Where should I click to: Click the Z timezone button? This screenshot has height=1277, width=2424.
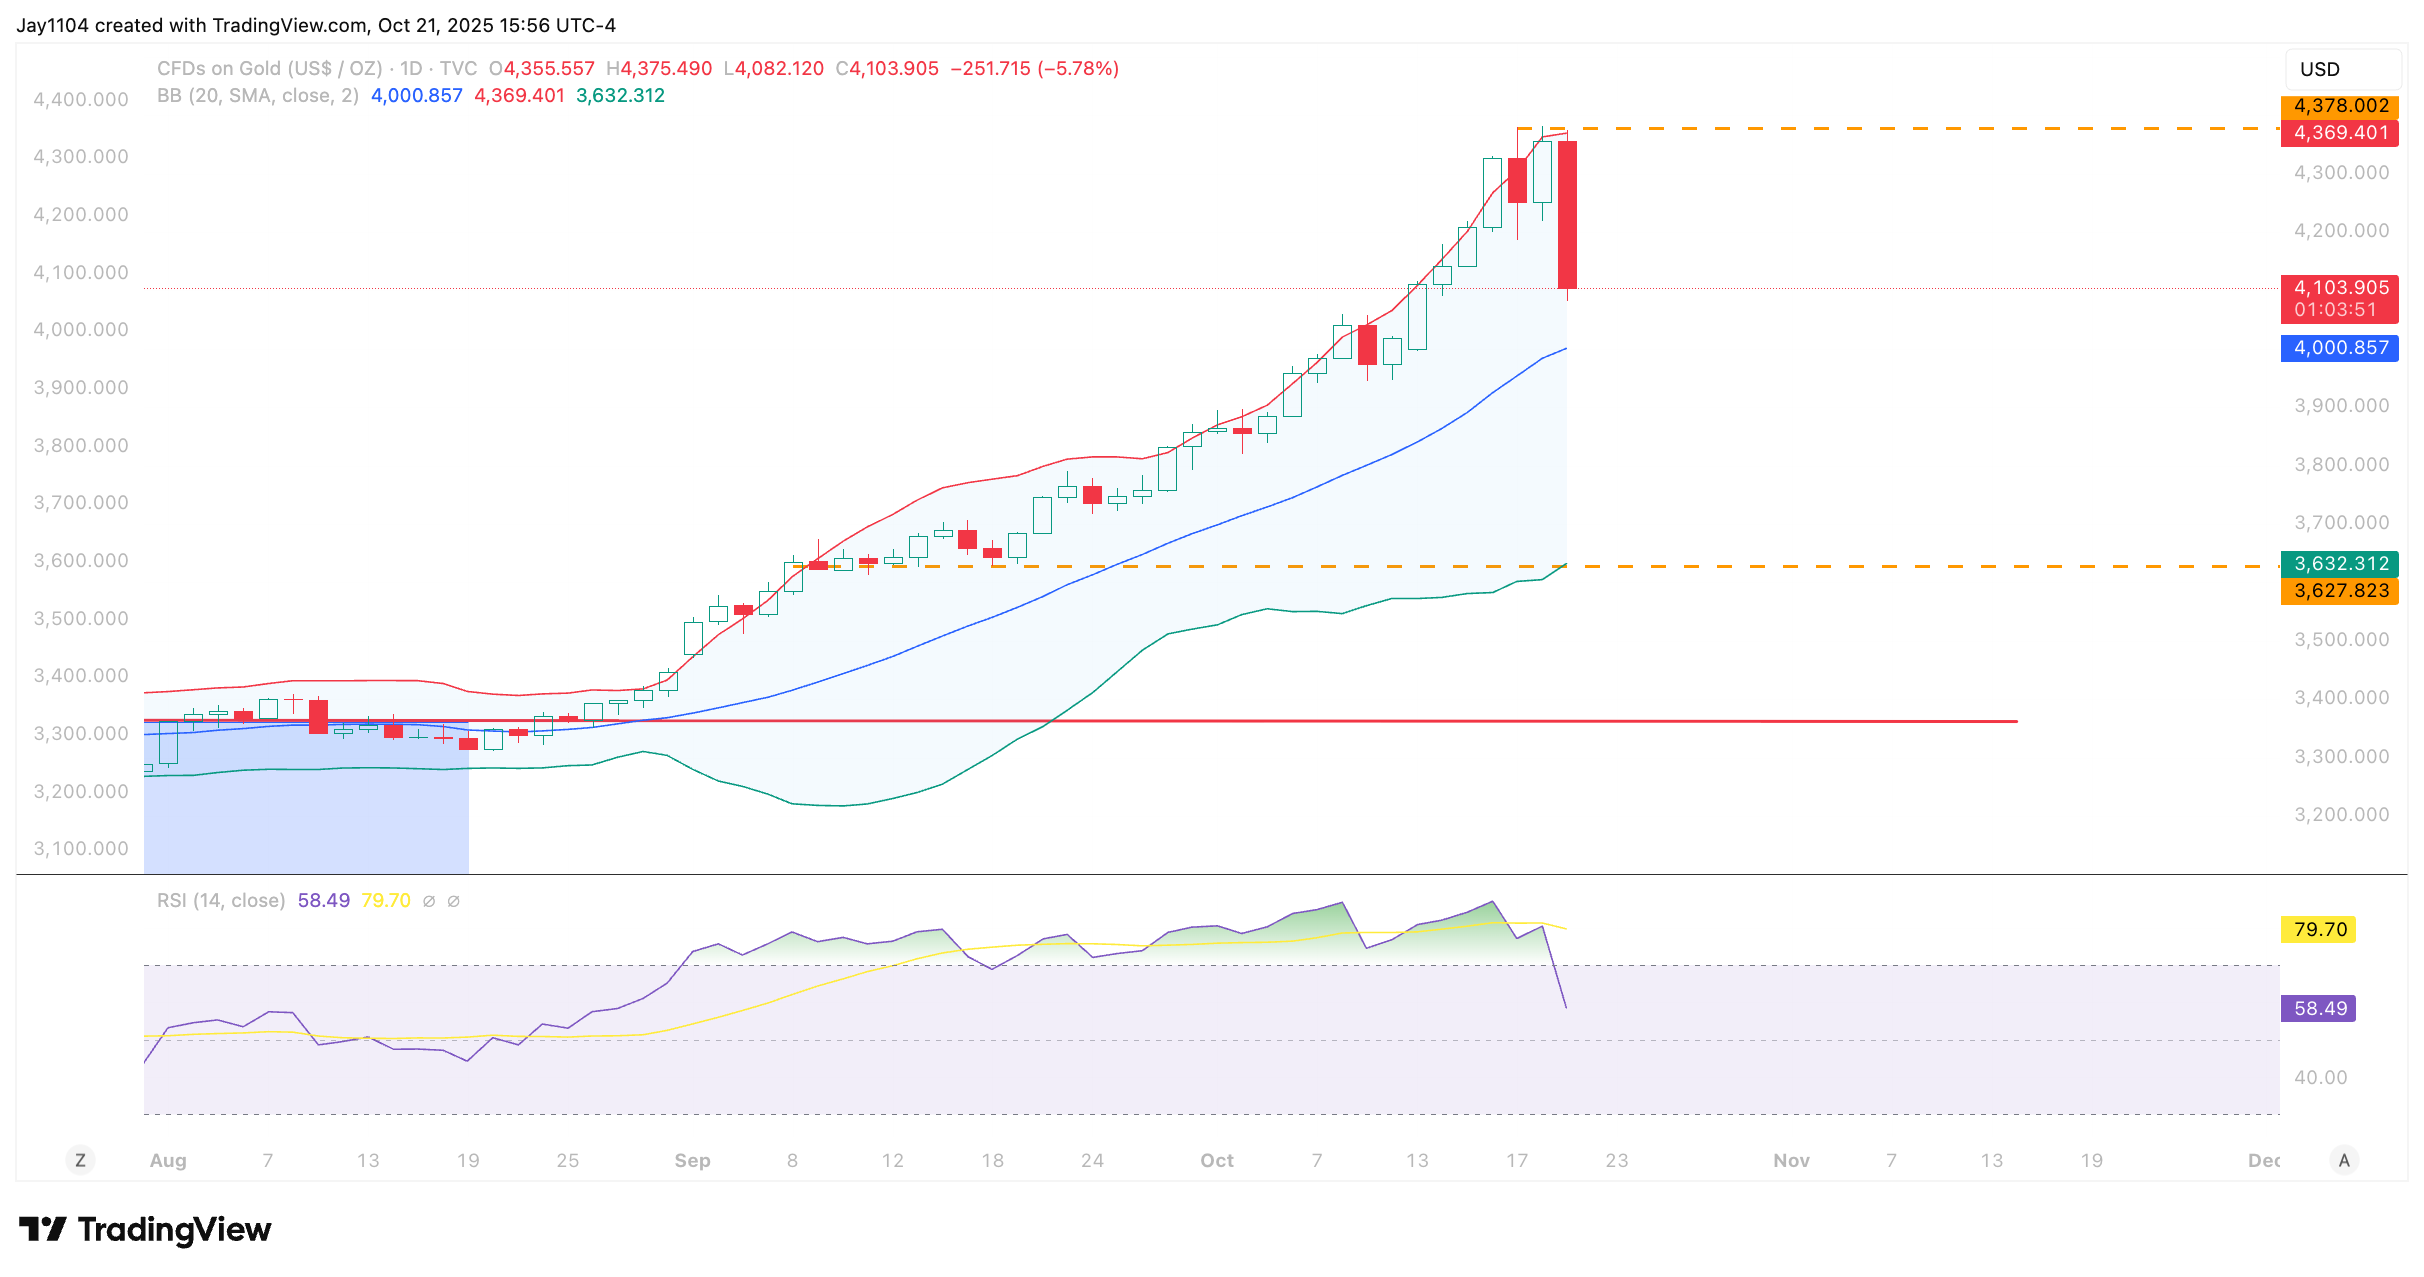coord(80,1160)
